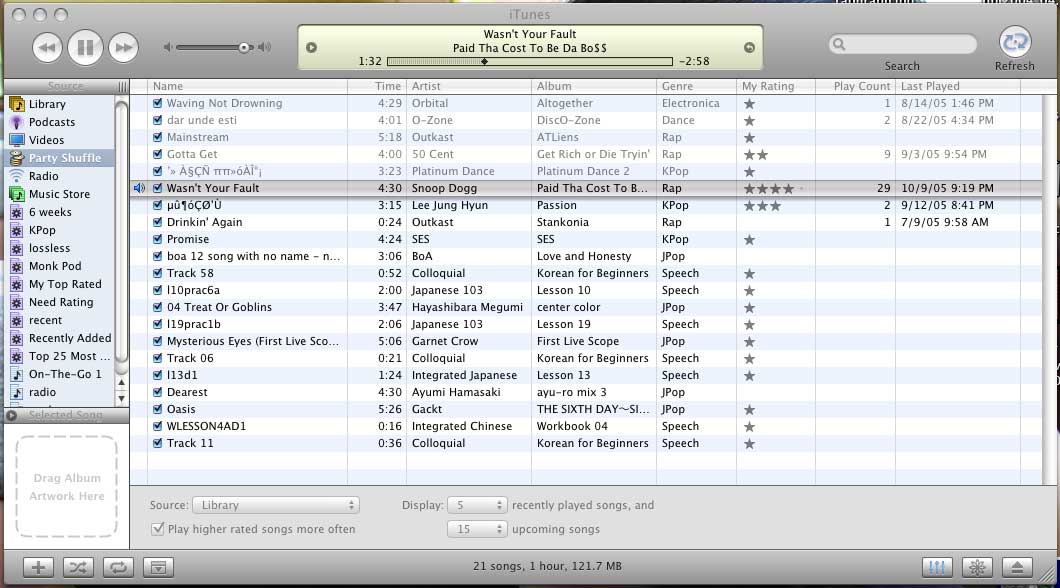This screenshot has width=1060, height=588.
Task: Click the source column resize grip icon
Action: click(x=122, y=87)
